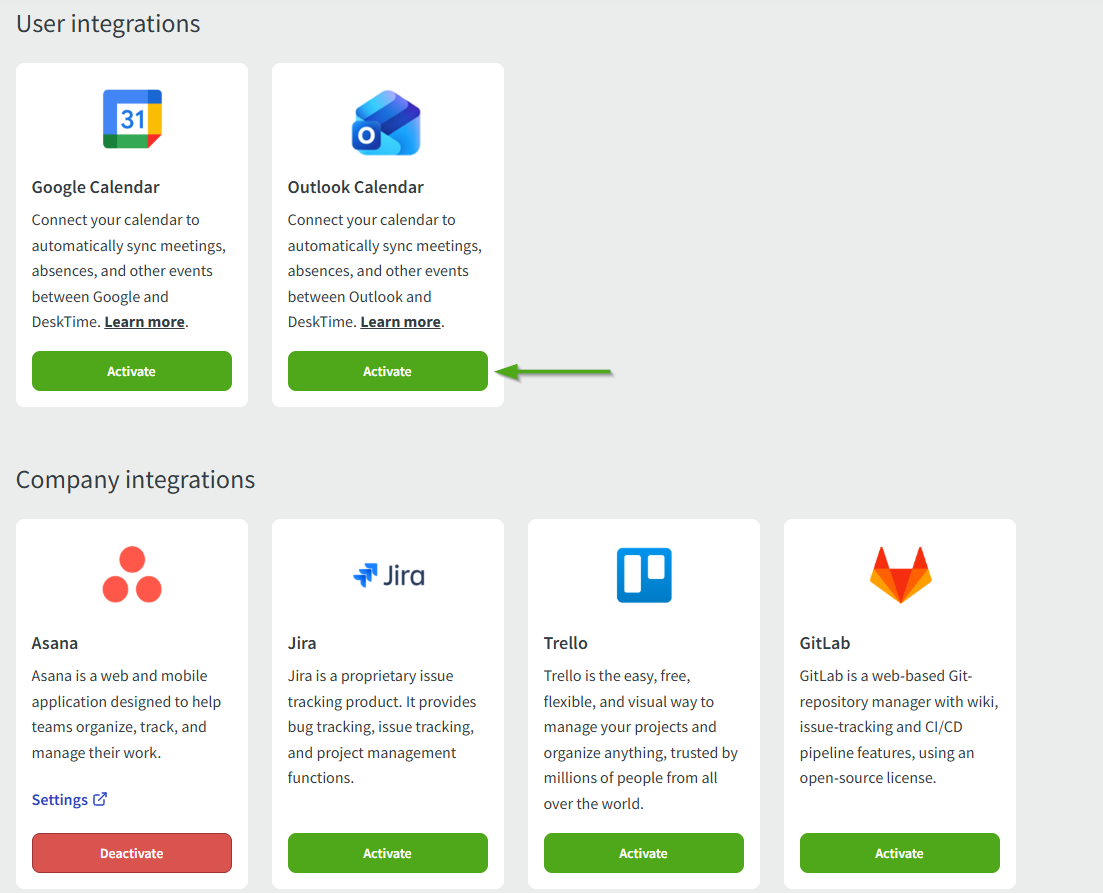Image resolution: width=1103 pixels, height=893 pixels.
Task: Deactivate the Asana integration
Action: pos(132,853)
